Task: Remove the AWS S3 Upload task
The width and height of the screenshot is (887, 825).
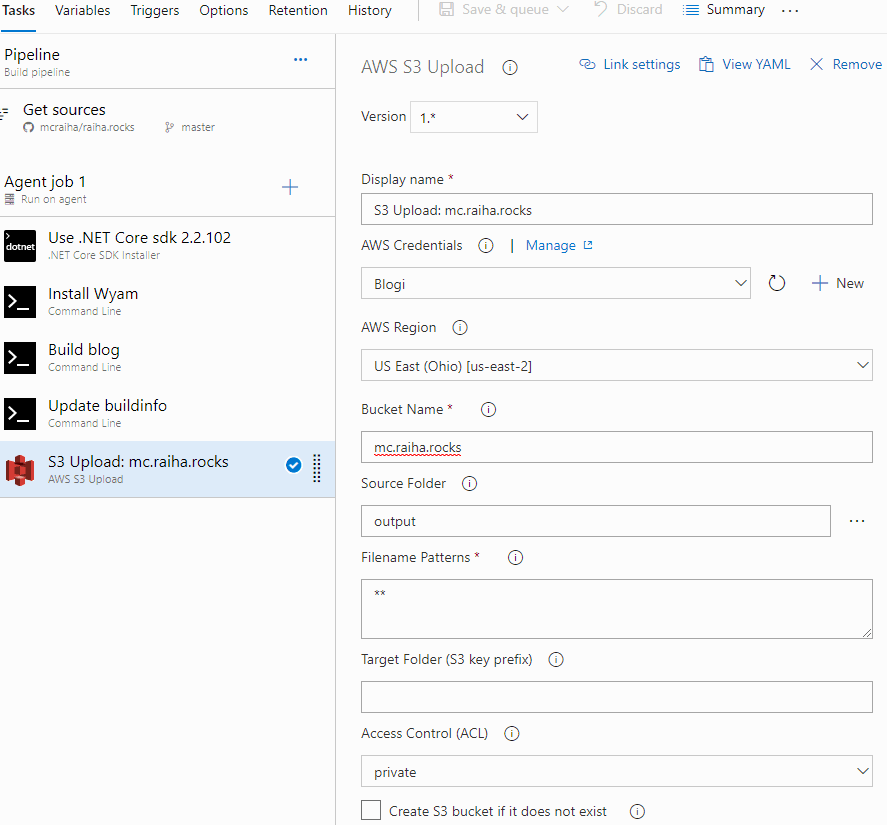Action: click(845, 63)
